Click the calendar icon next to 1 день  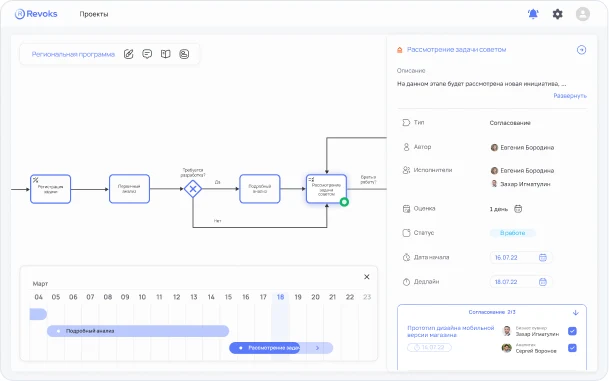pyautogui.click(x=518, y=209)
